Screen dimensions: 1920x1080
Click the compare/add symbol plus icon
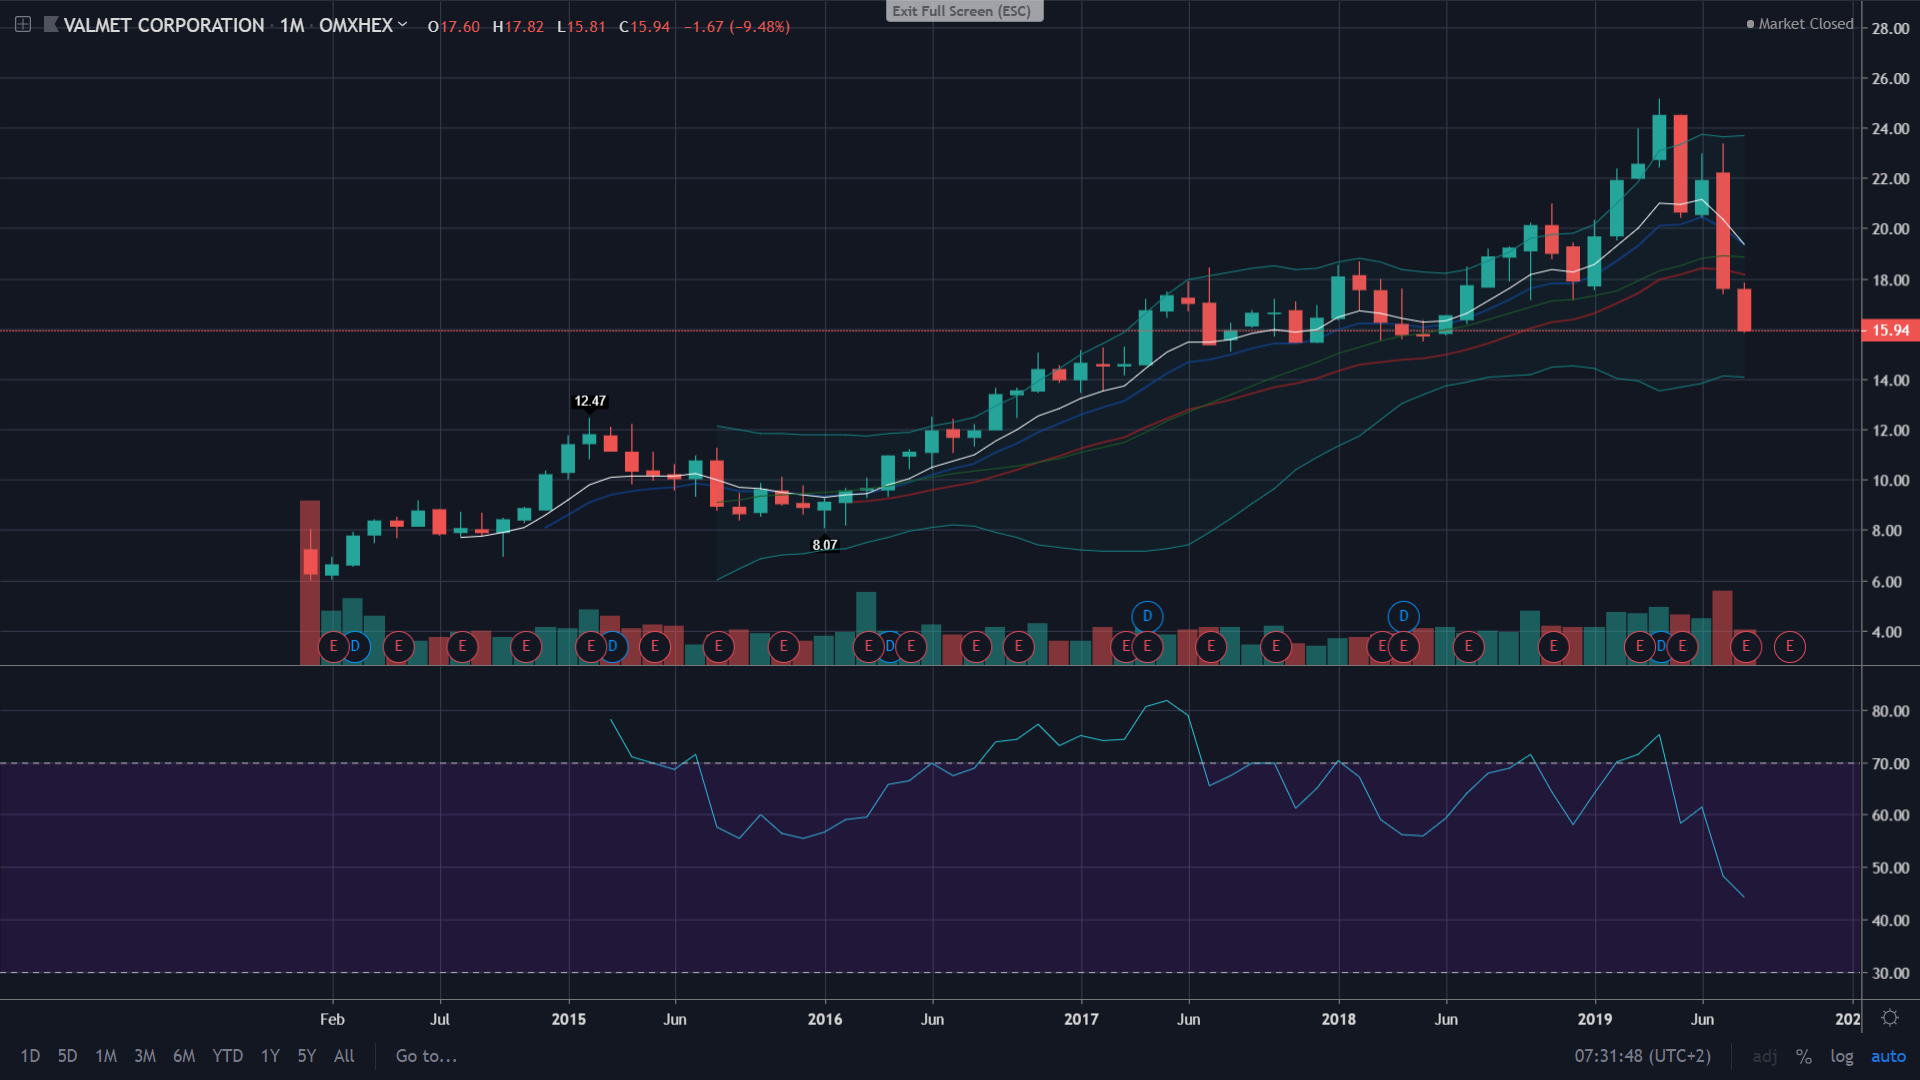[22, 25]
